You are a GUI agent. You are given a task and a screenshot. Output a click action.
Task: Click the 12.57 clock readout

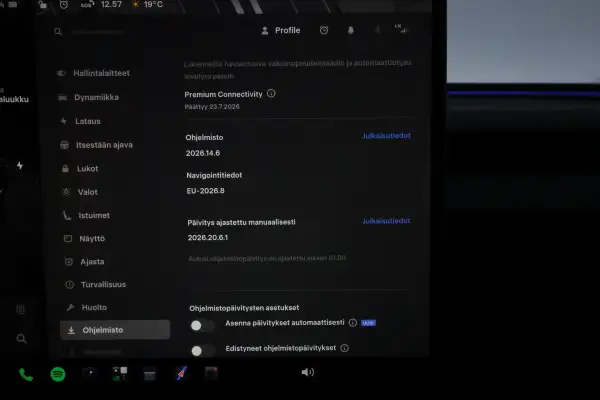pyautogui.click(x=111, y=5)
